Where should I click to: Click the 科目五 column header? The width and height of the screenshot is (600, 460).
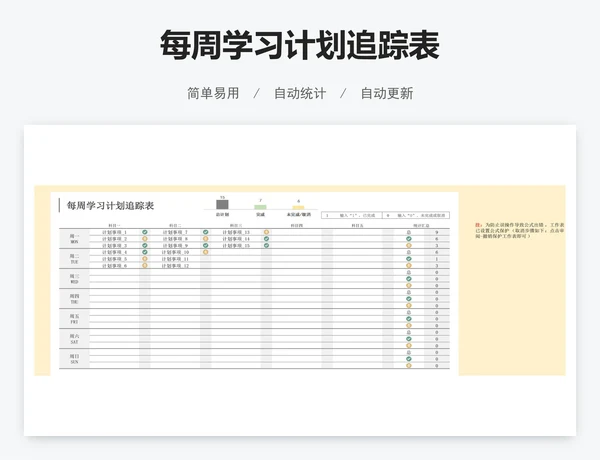point(357,226)
